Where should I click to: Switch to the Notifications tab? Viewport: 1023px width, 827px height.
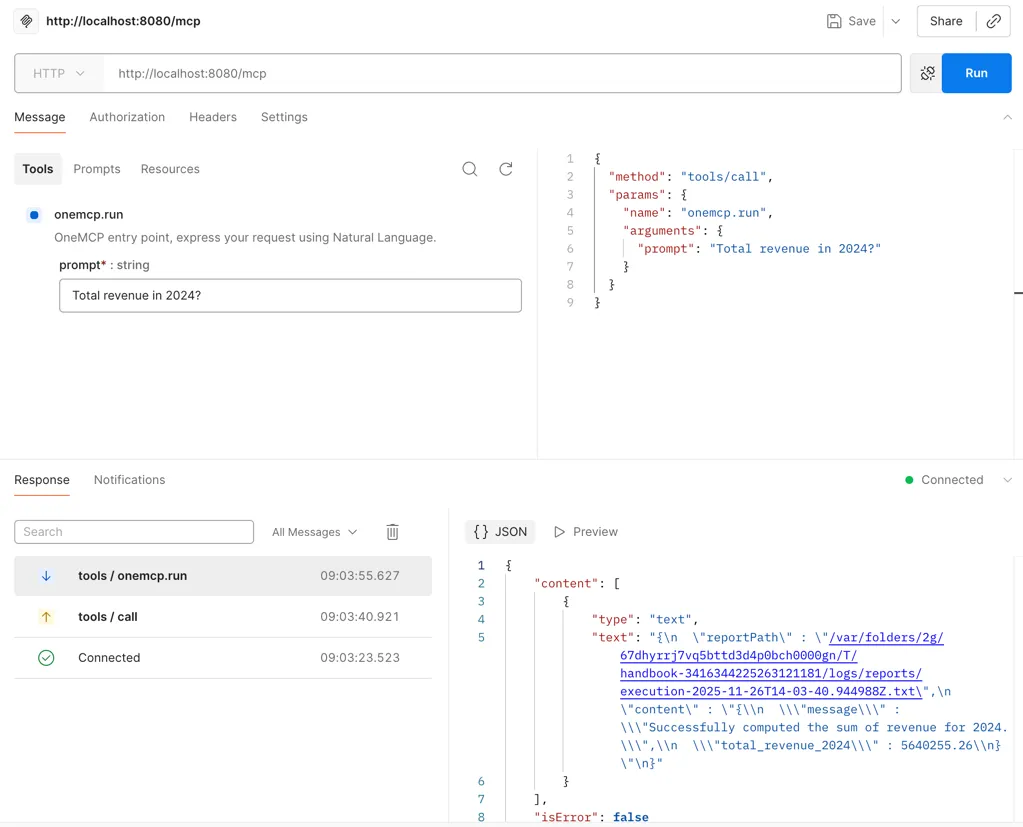[129, 480]
